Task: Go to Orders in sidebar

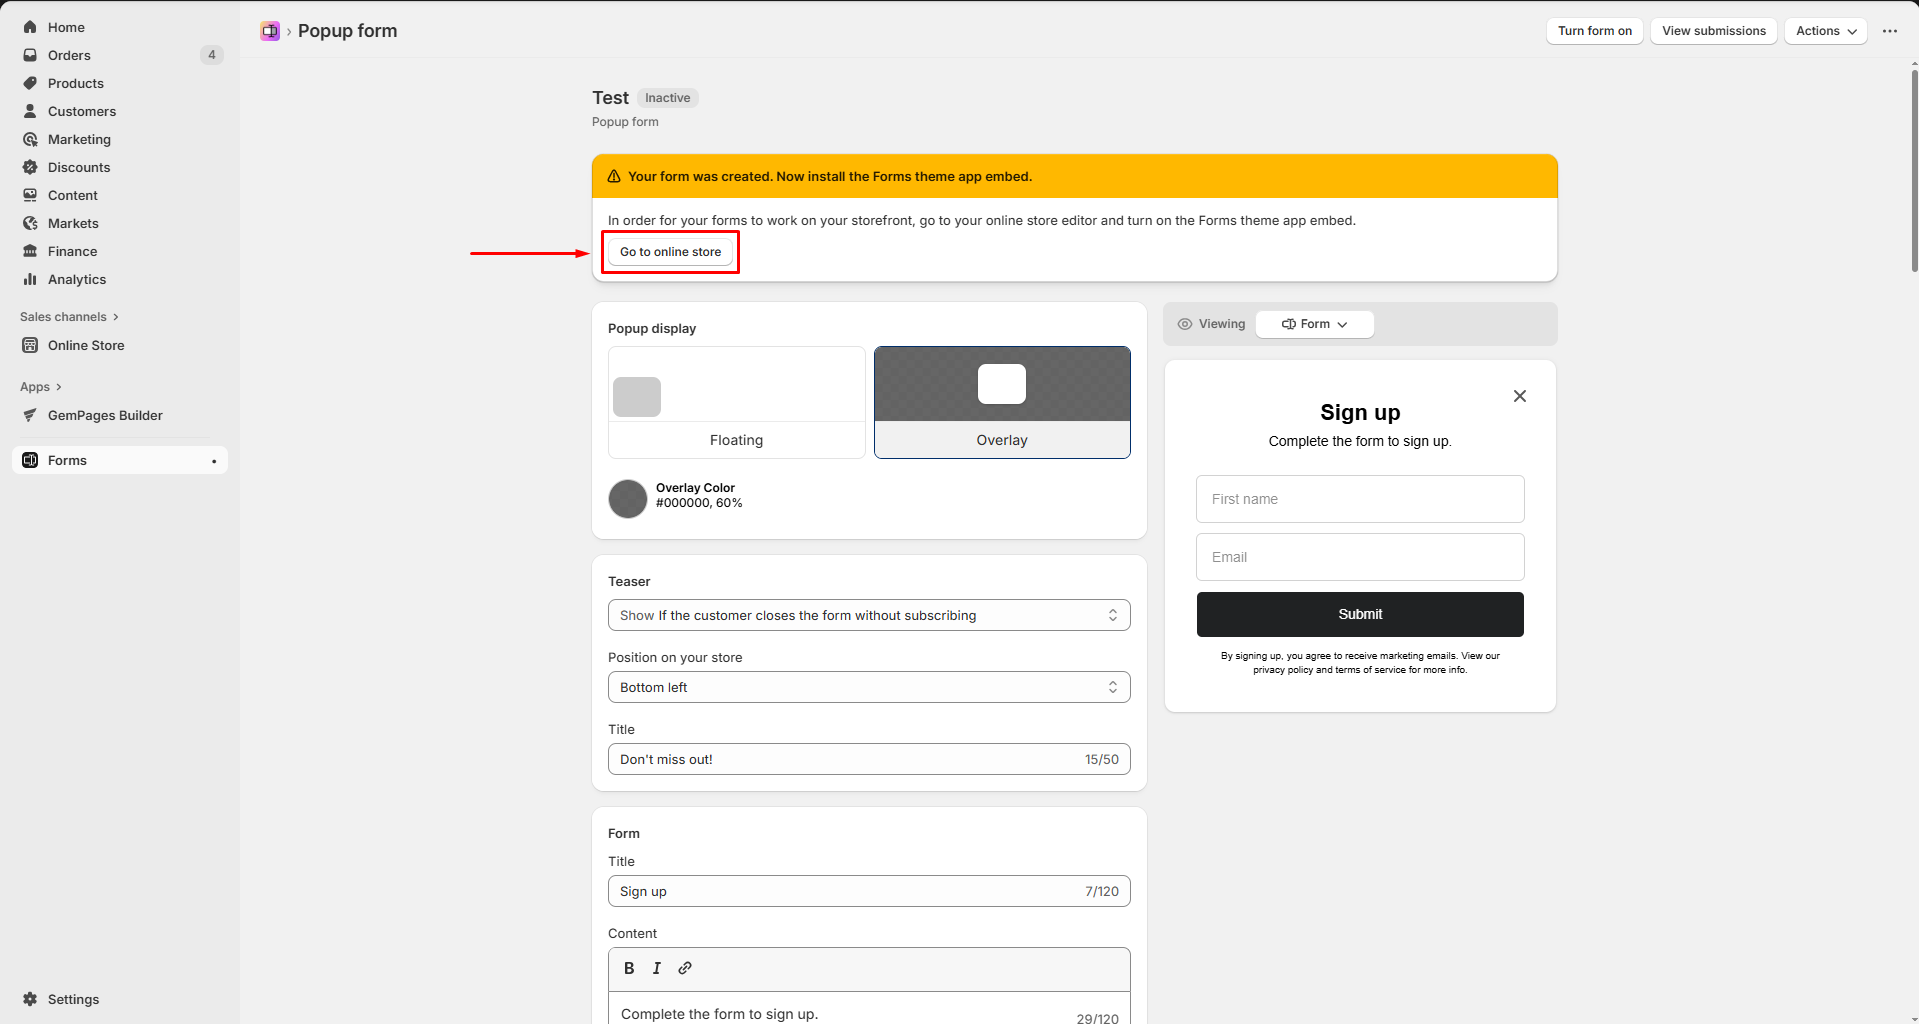Action: [x=69, y=55]
